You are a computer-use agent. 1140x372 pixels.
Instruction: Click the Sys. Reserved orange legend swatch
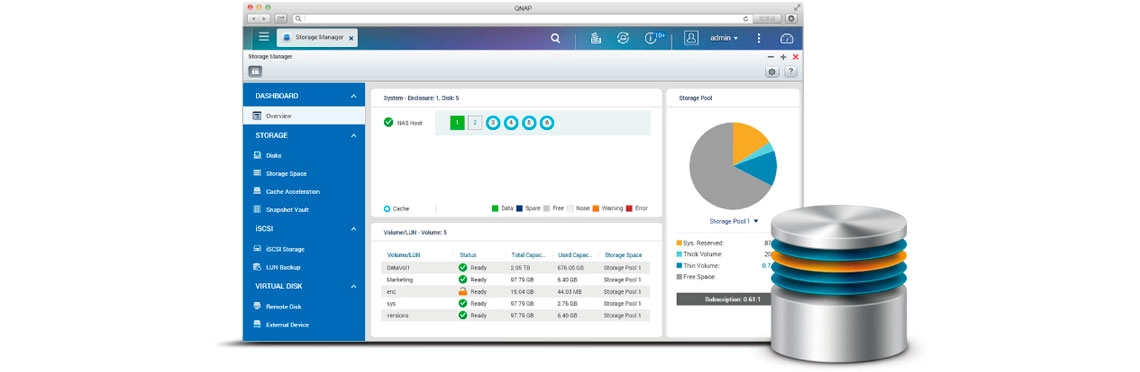680,243
